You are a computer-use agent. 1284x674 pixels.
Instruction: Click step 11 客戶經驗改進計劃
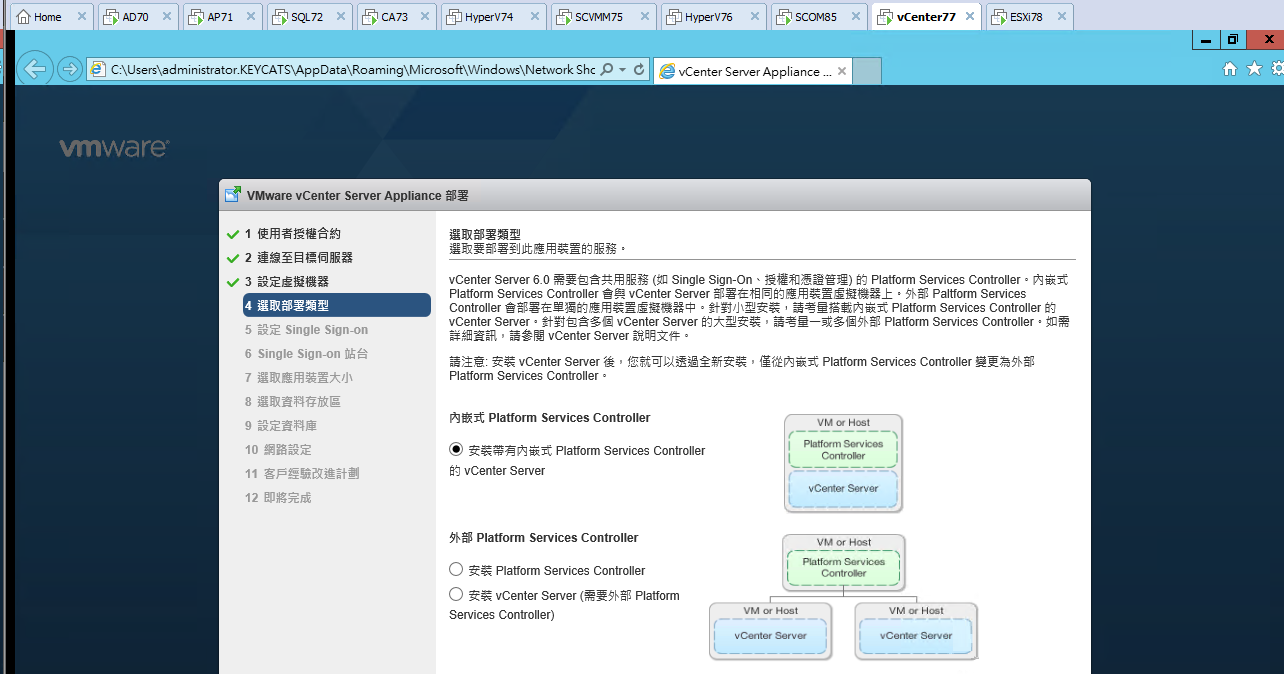tap(301, 474)
